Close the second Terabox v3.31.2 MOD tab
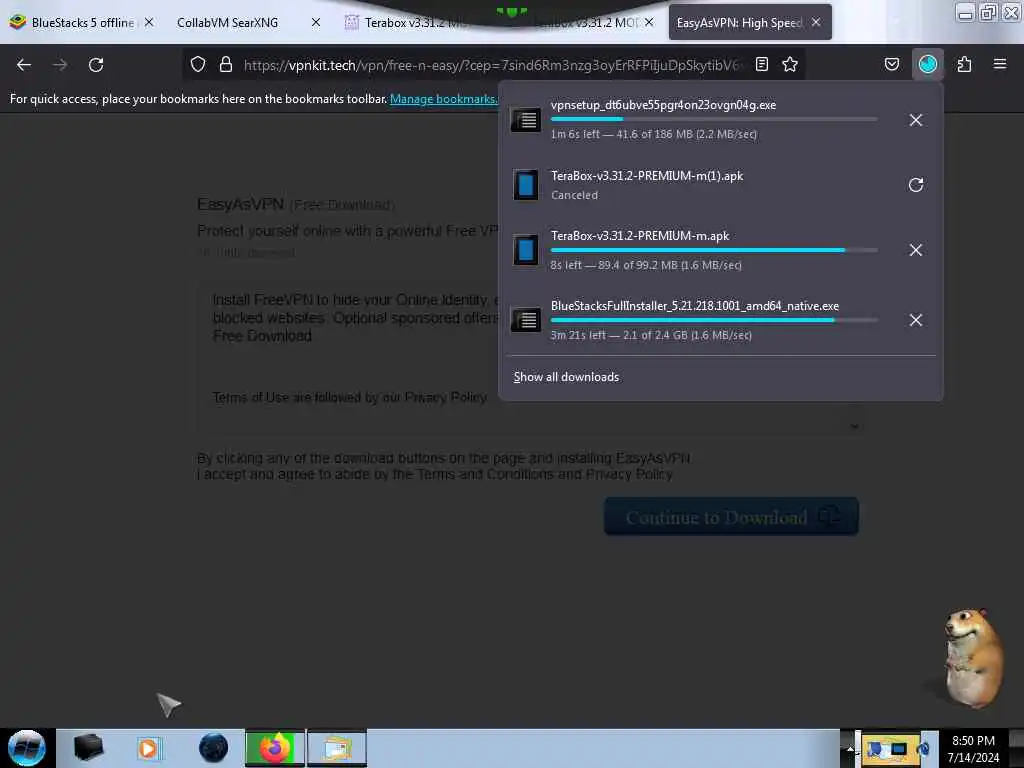 click(x=649, y=22)
